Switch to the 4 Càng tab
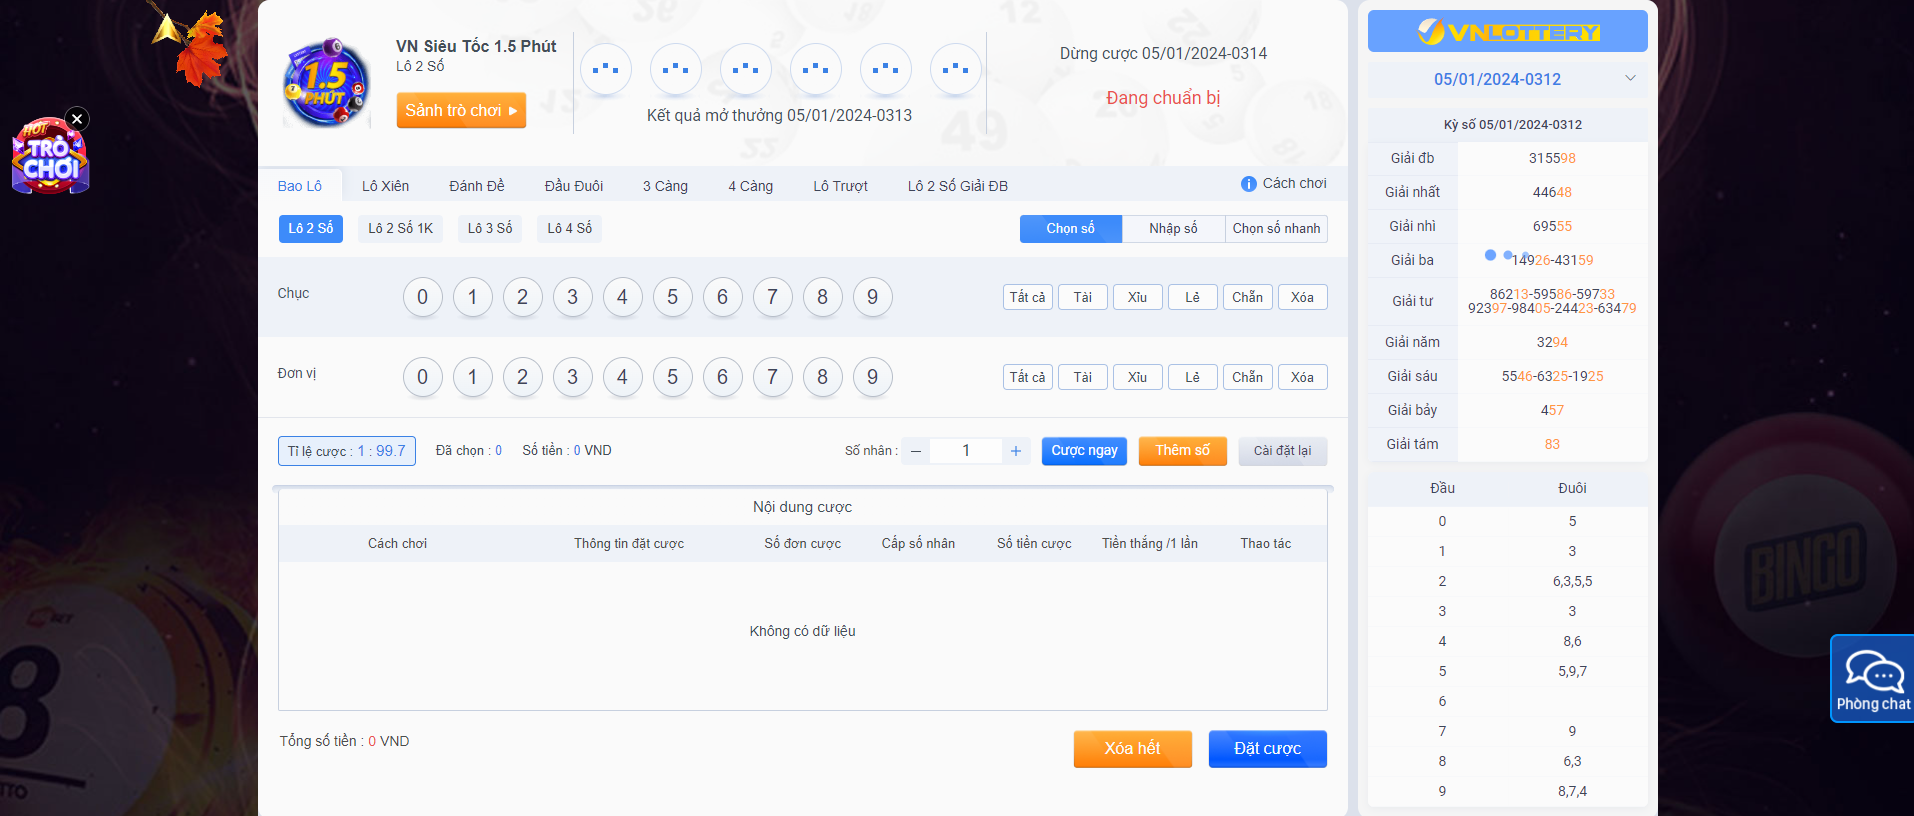This screenshot has width=1914, height=816. tap(750, 186)
